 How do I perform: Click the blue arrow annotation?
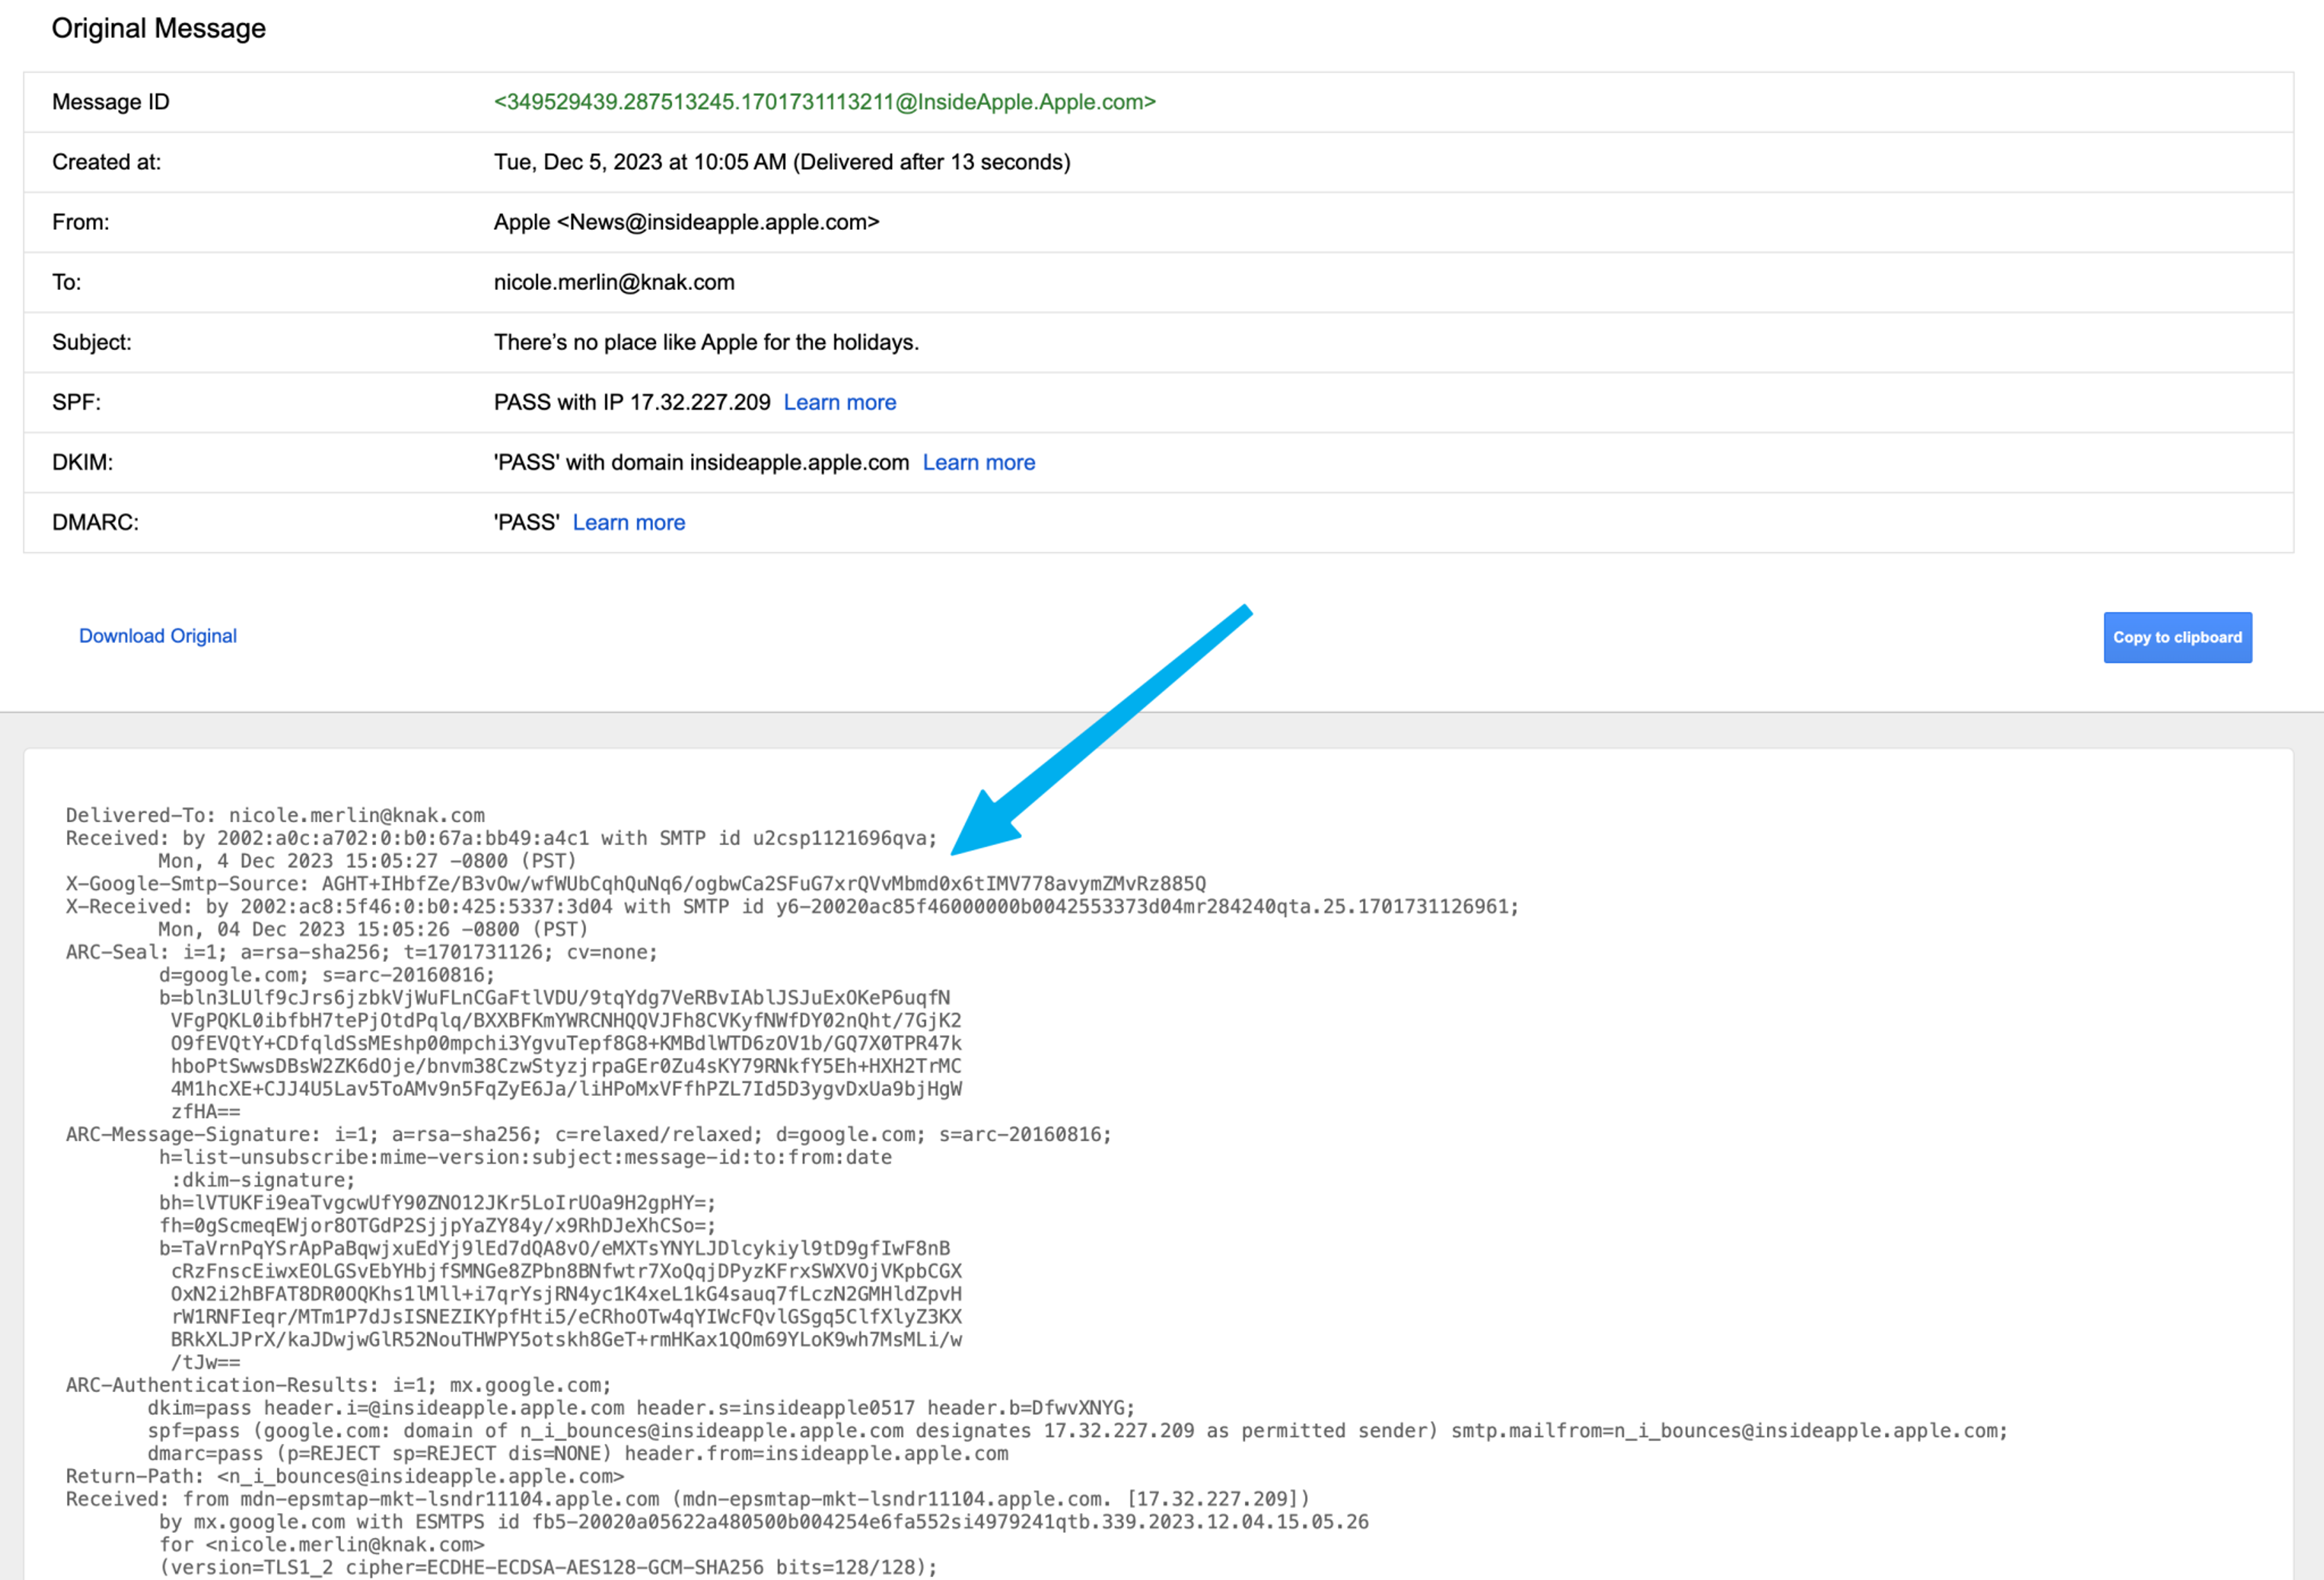coord(1100,730)
